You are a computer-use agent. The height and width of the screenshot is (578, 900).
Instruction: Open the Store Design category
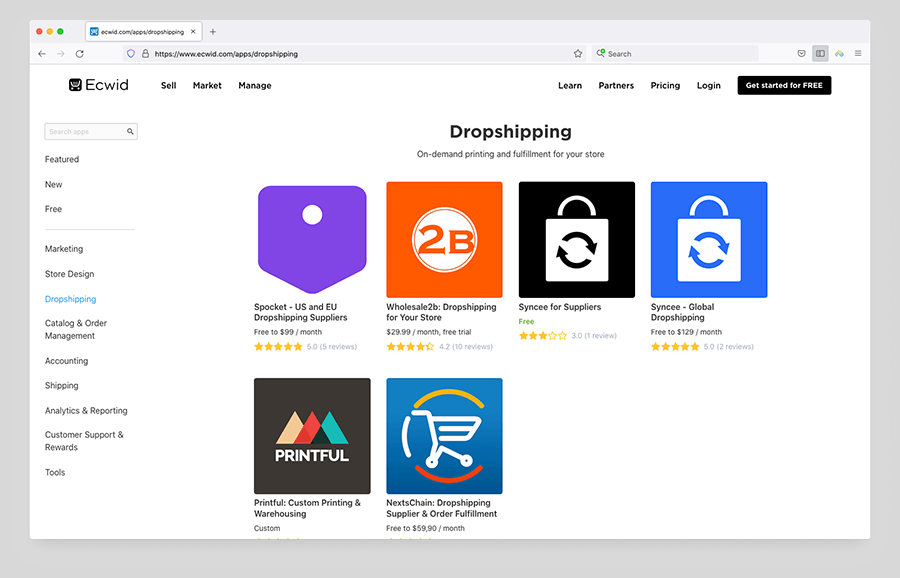(x=69, y=274)
